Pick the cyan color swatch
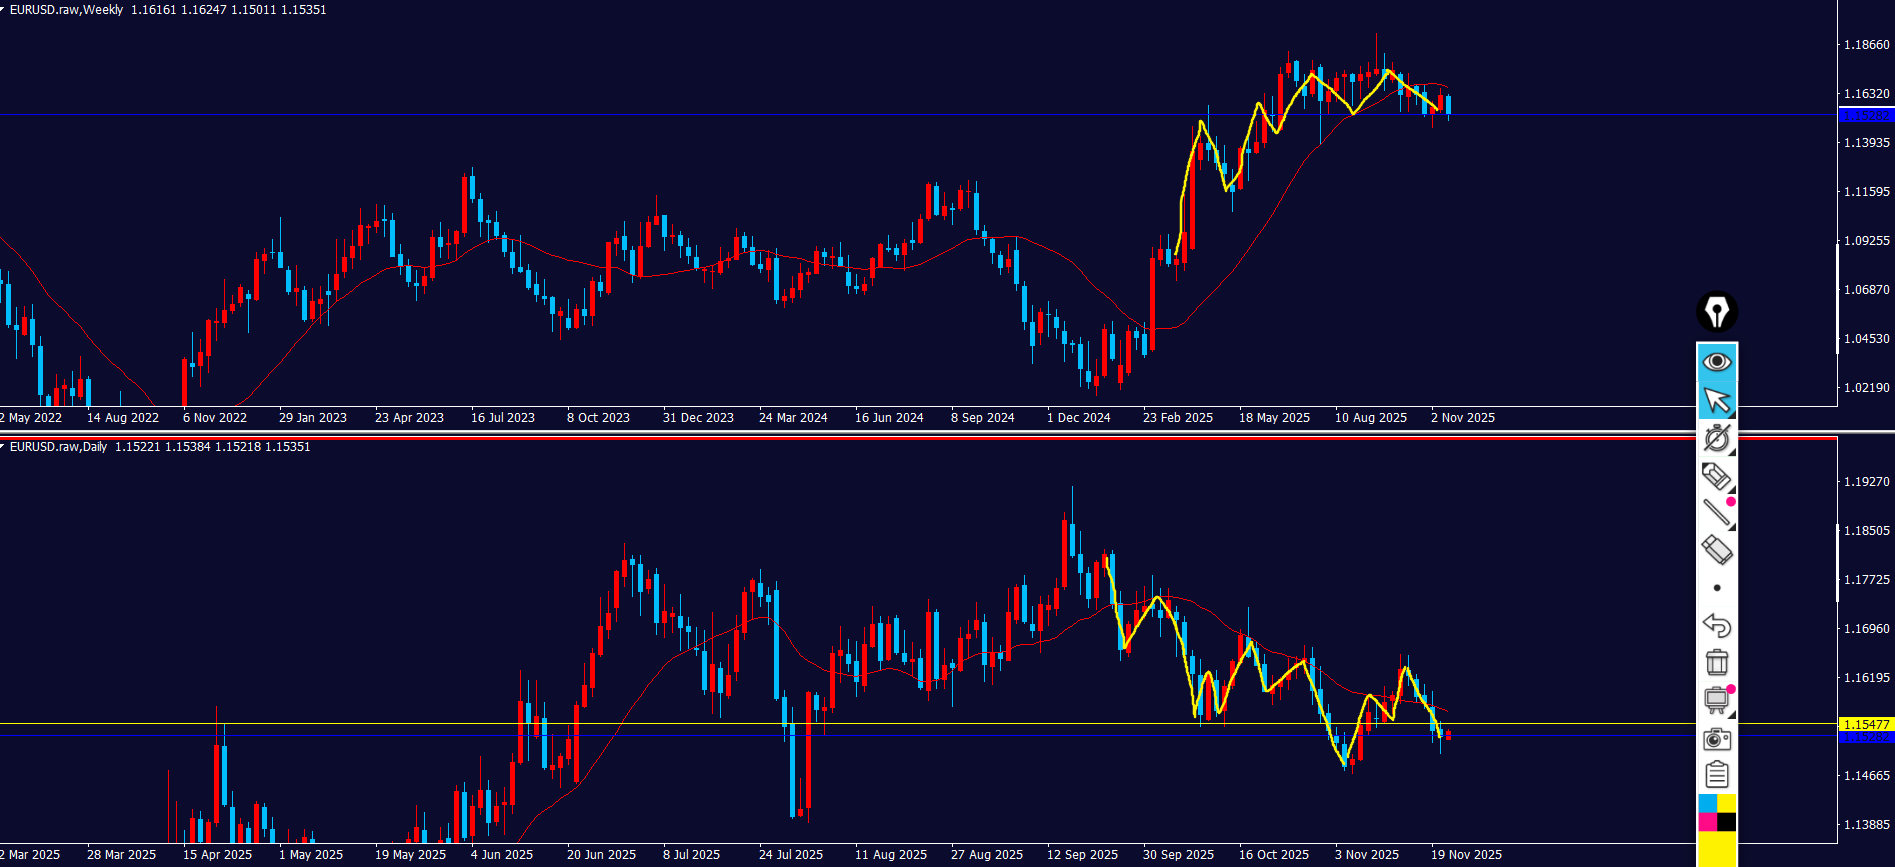1895x867 pixels. coord(1708,803)
